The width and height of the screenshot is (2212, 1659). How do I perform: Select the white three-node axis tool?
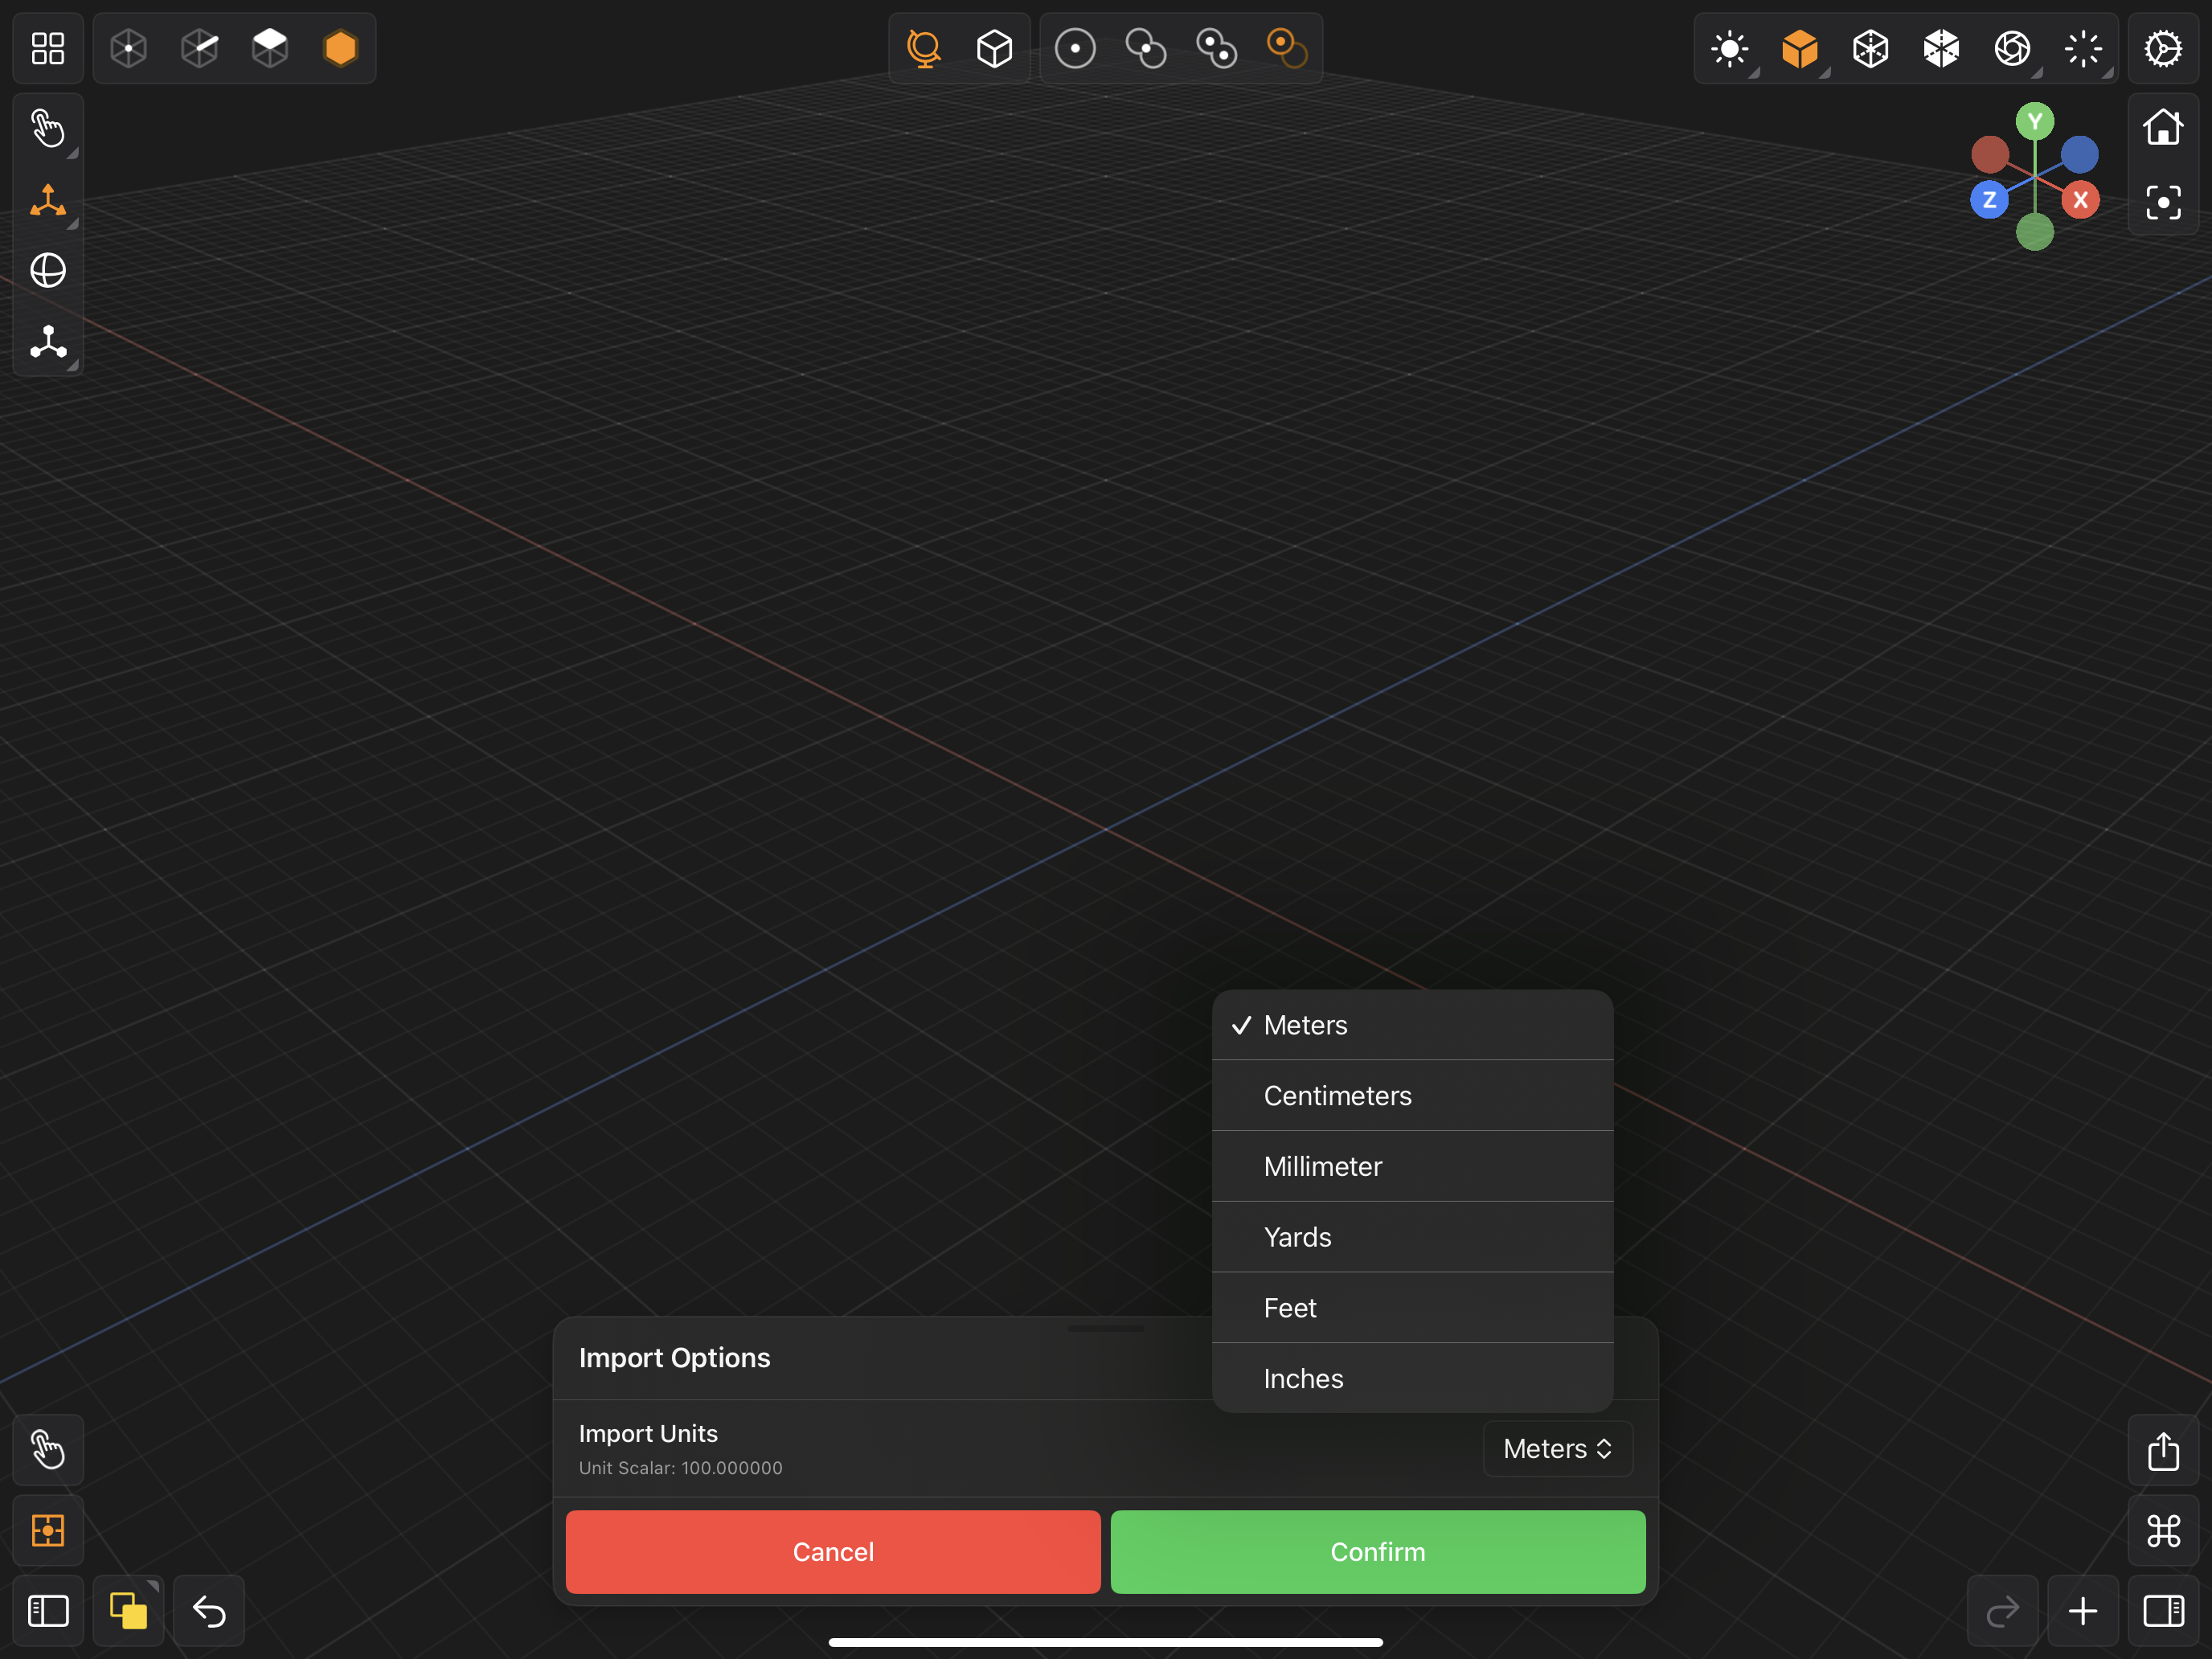tap(48, 342)
